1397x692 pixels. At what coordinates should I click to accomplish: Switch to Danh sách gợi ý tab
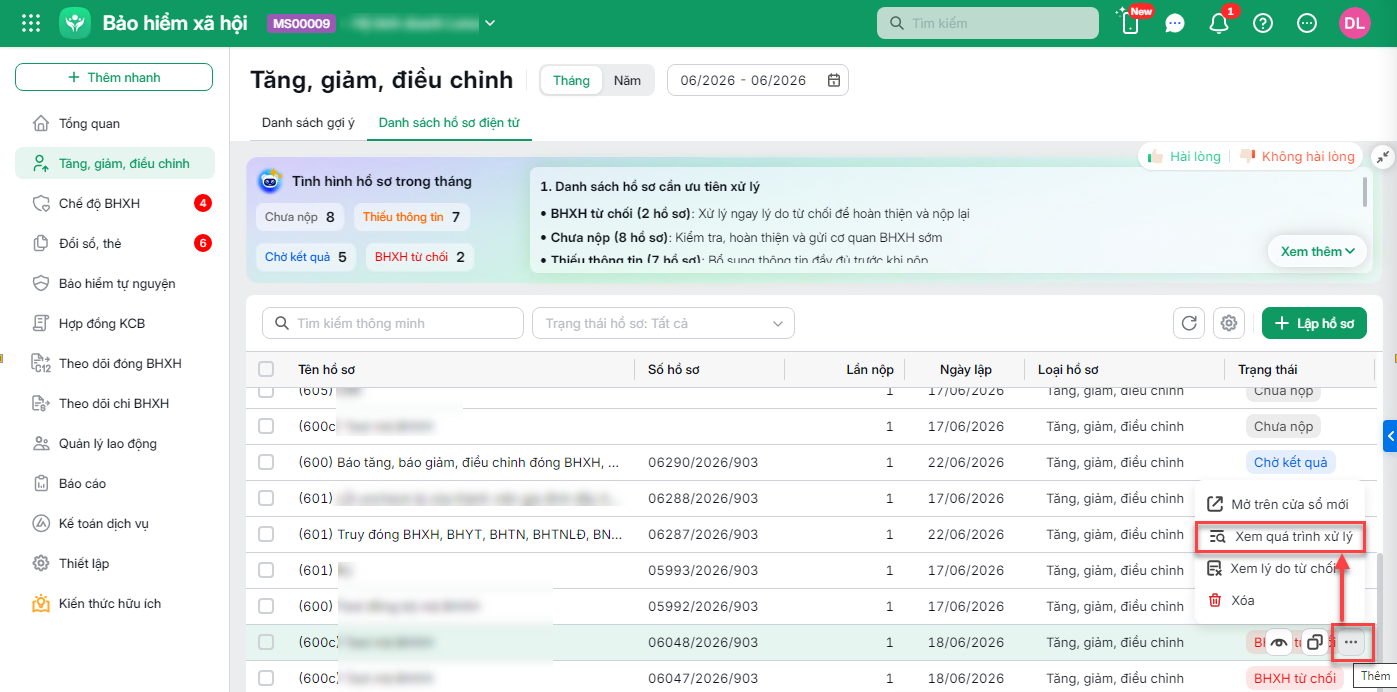pyautogui.click(x=308, y=122)
